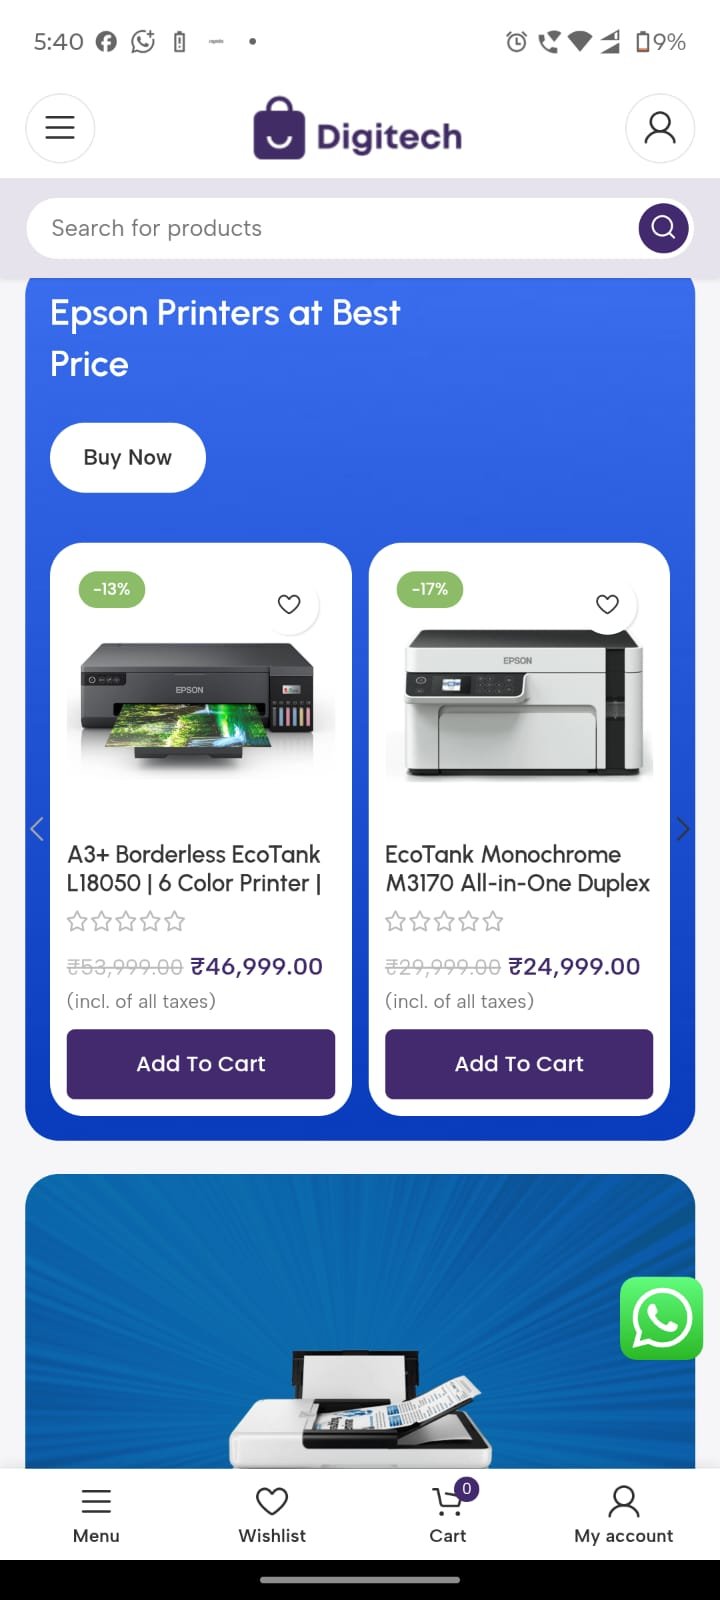The image size is (720, 1600).
Task: Open Facebook notification in status bar
Action: 106,41
